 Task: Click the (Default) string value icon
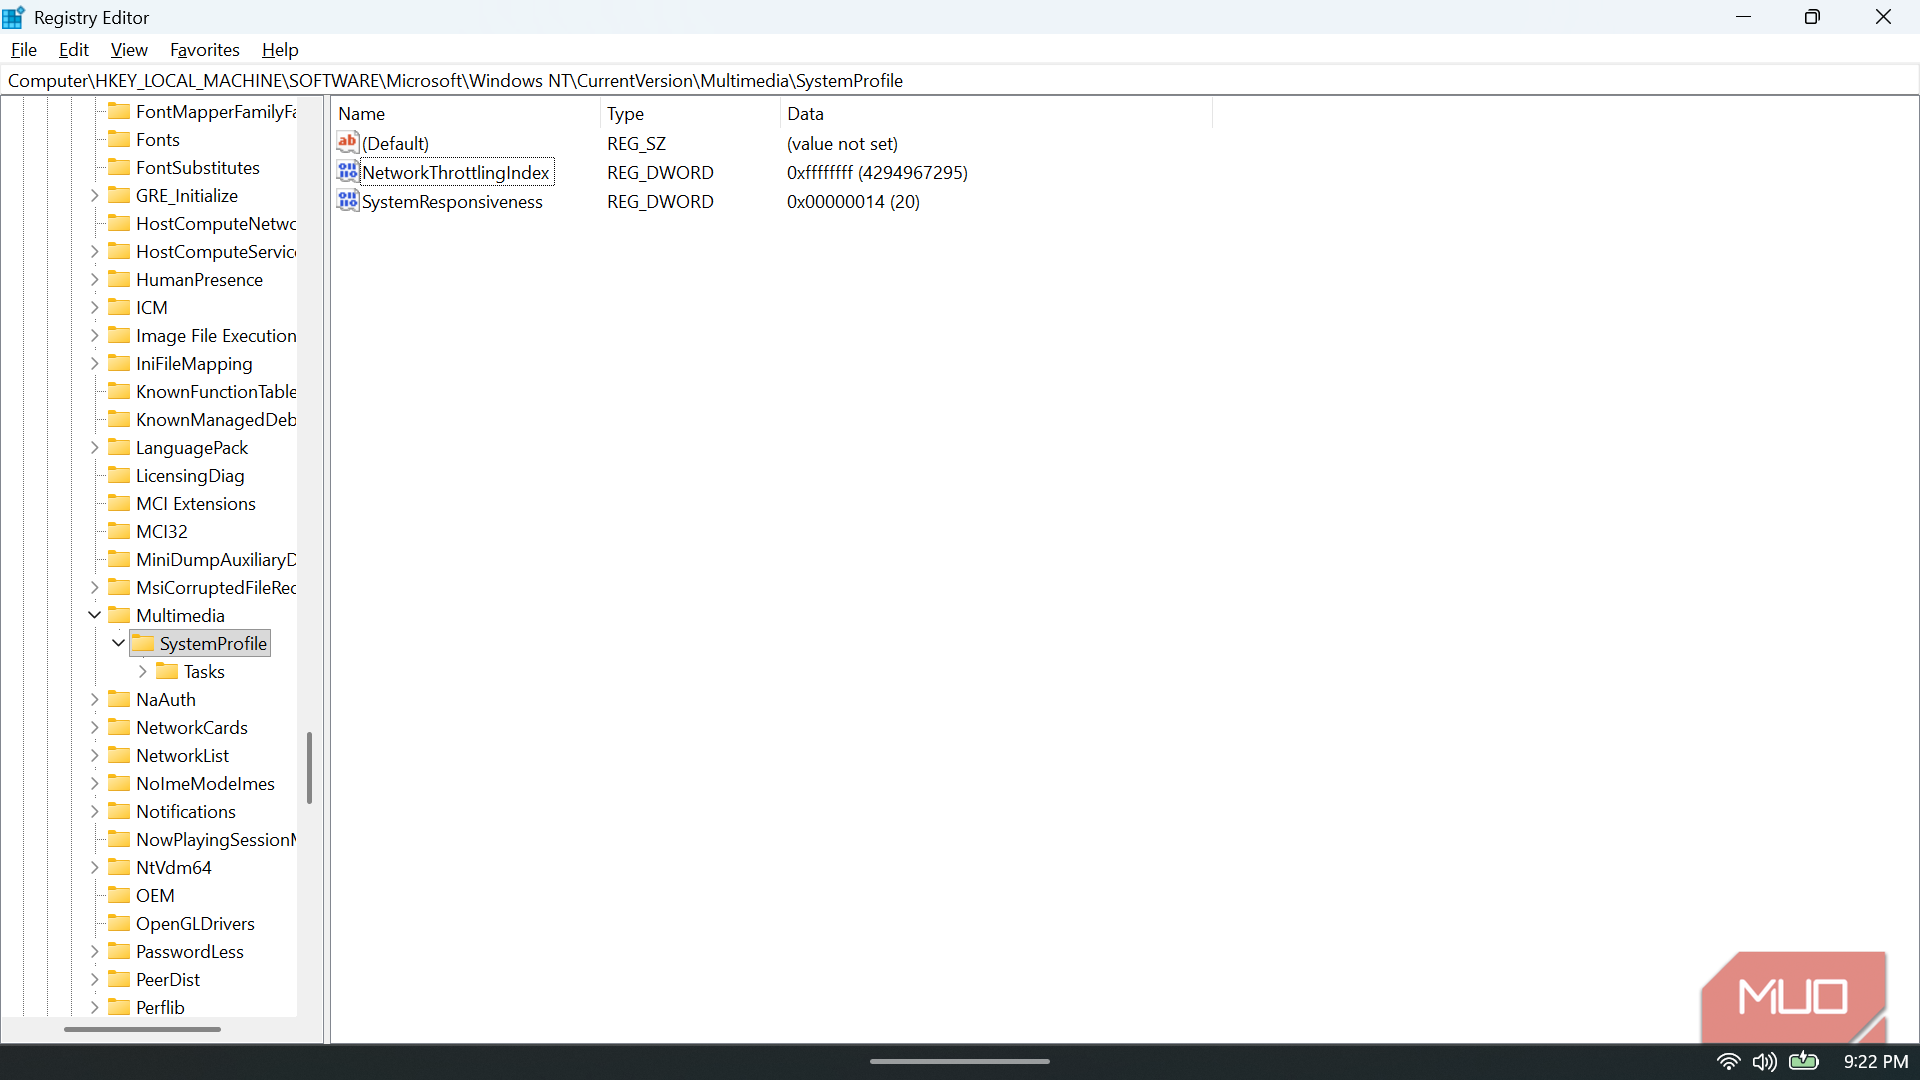[x=348, y=143]
